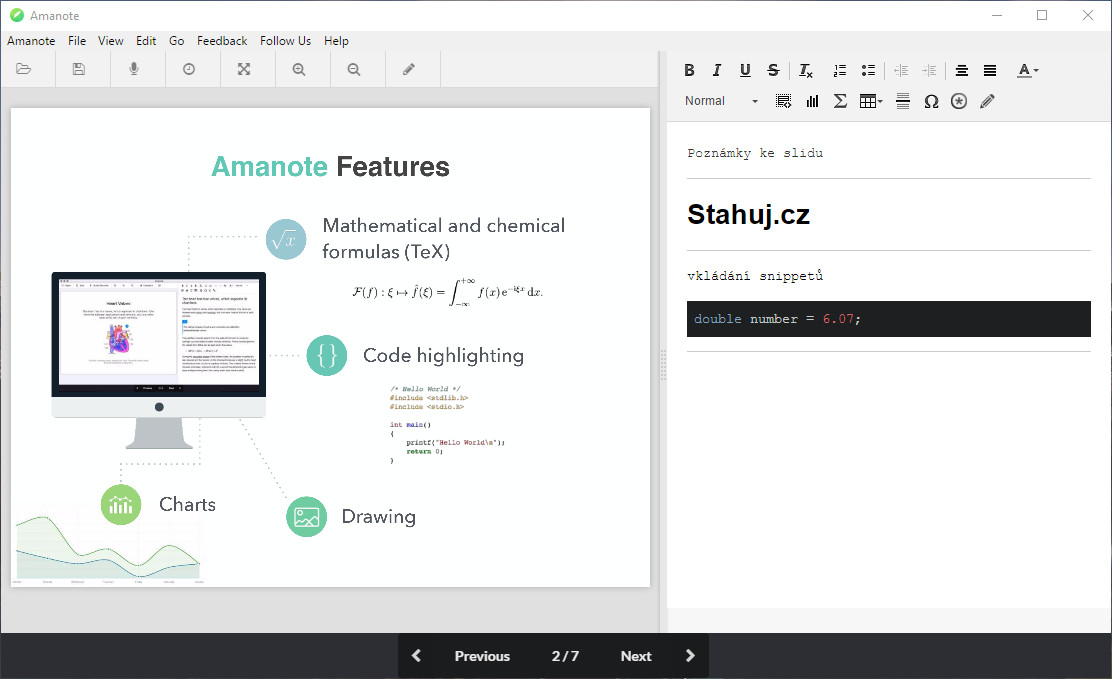
Task: Insert a horizontal line
Action: click(x=903, y=101)
